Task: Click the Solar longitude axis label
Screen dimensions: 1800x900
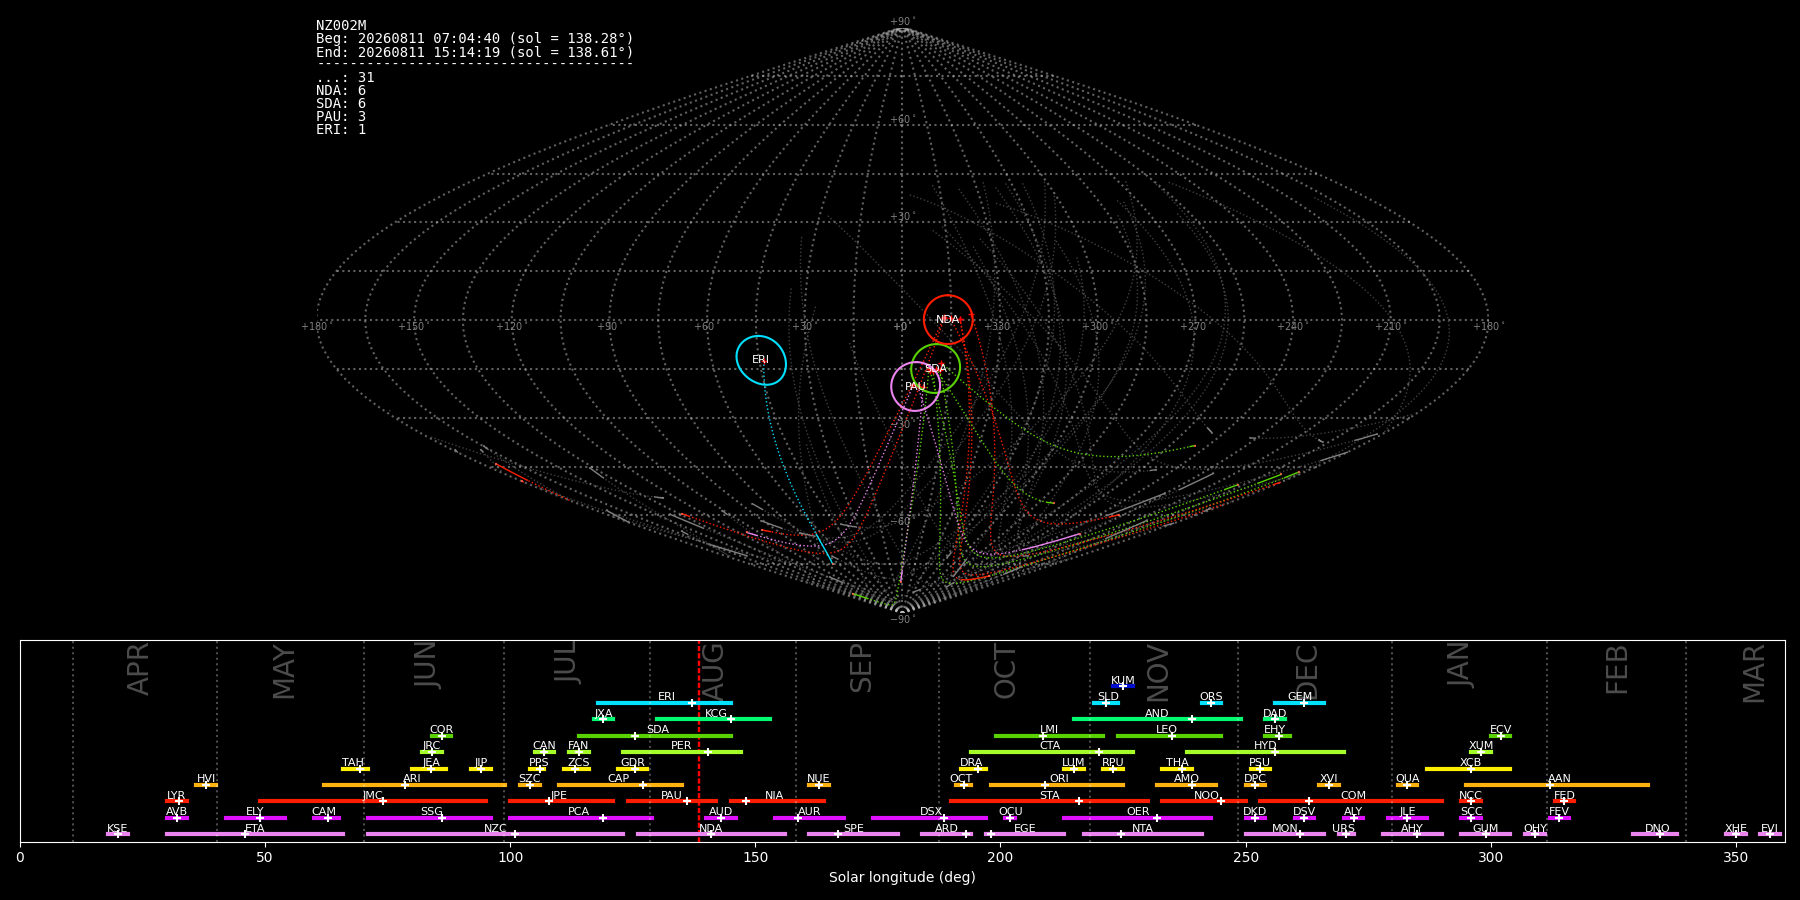Action: [x=902, y=877]
